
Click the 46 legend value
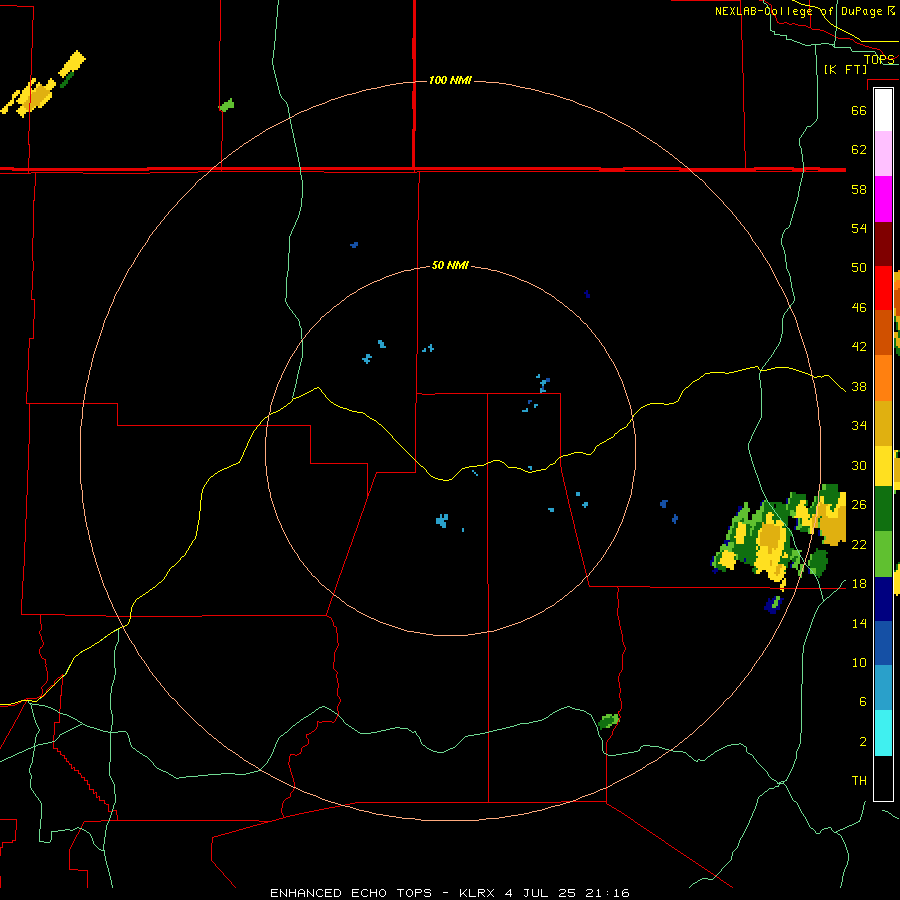point(859,308)
